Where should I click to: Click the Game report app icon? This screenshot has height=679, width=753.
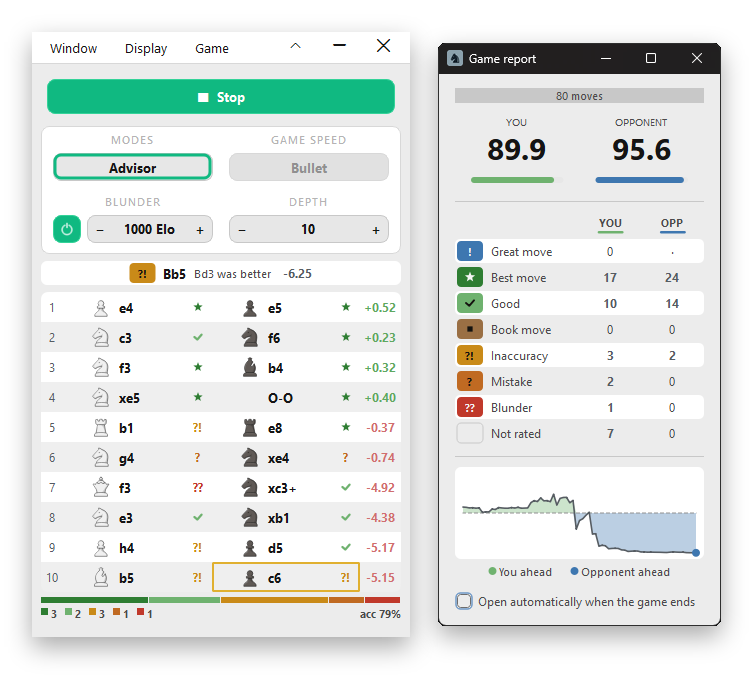point(455,59)
